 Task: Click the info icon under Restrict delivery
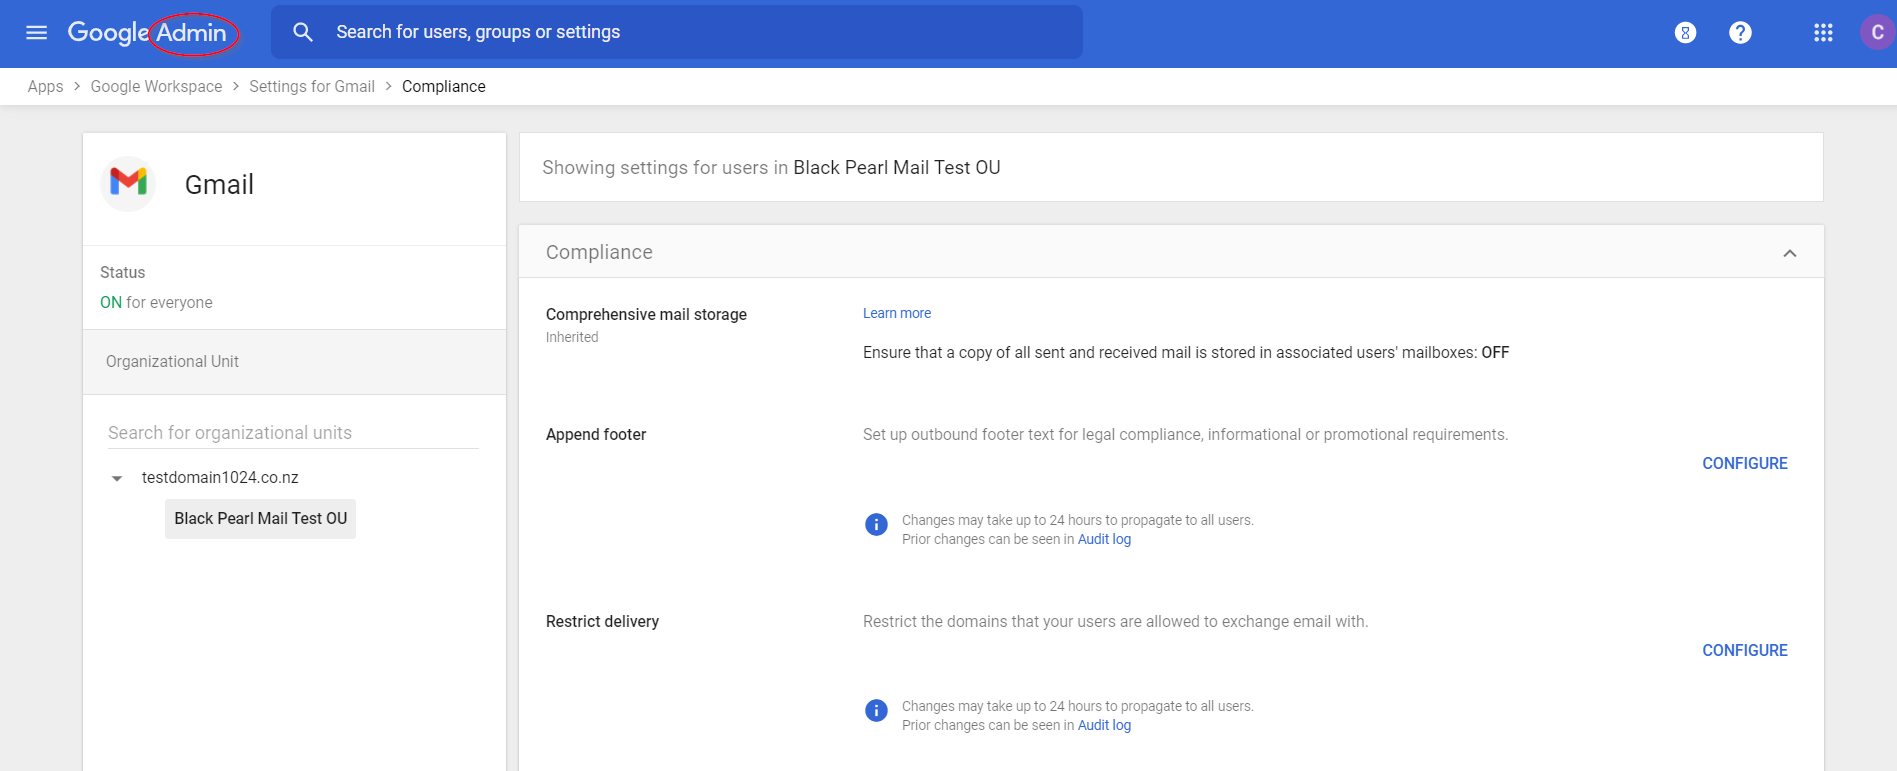(x=876, y=710)
